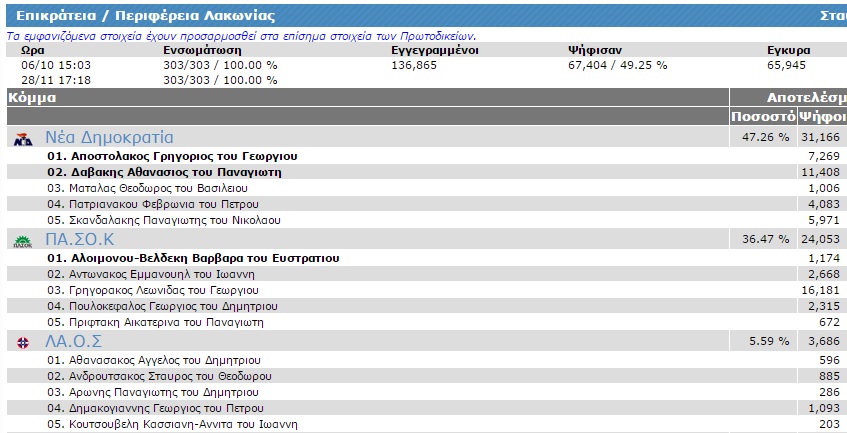Click the Νέα Δημοκρατία party logo

(x=22, y=139)
